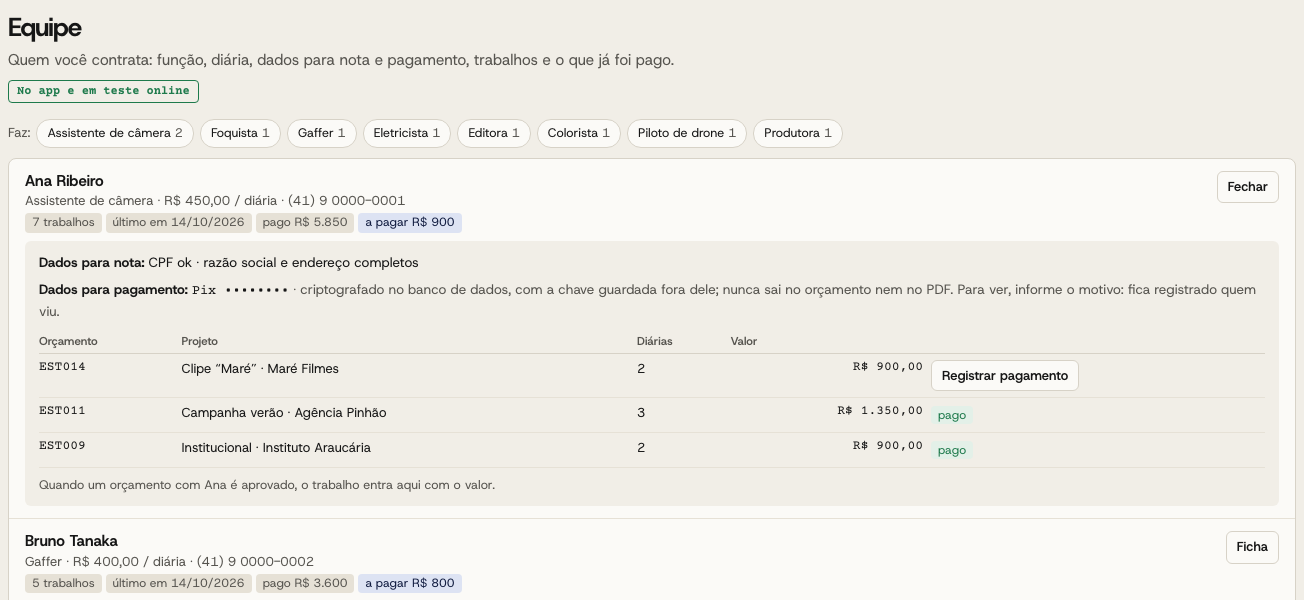Click Bruno's 'pago R$ 3.600' tag

(305, 583)
